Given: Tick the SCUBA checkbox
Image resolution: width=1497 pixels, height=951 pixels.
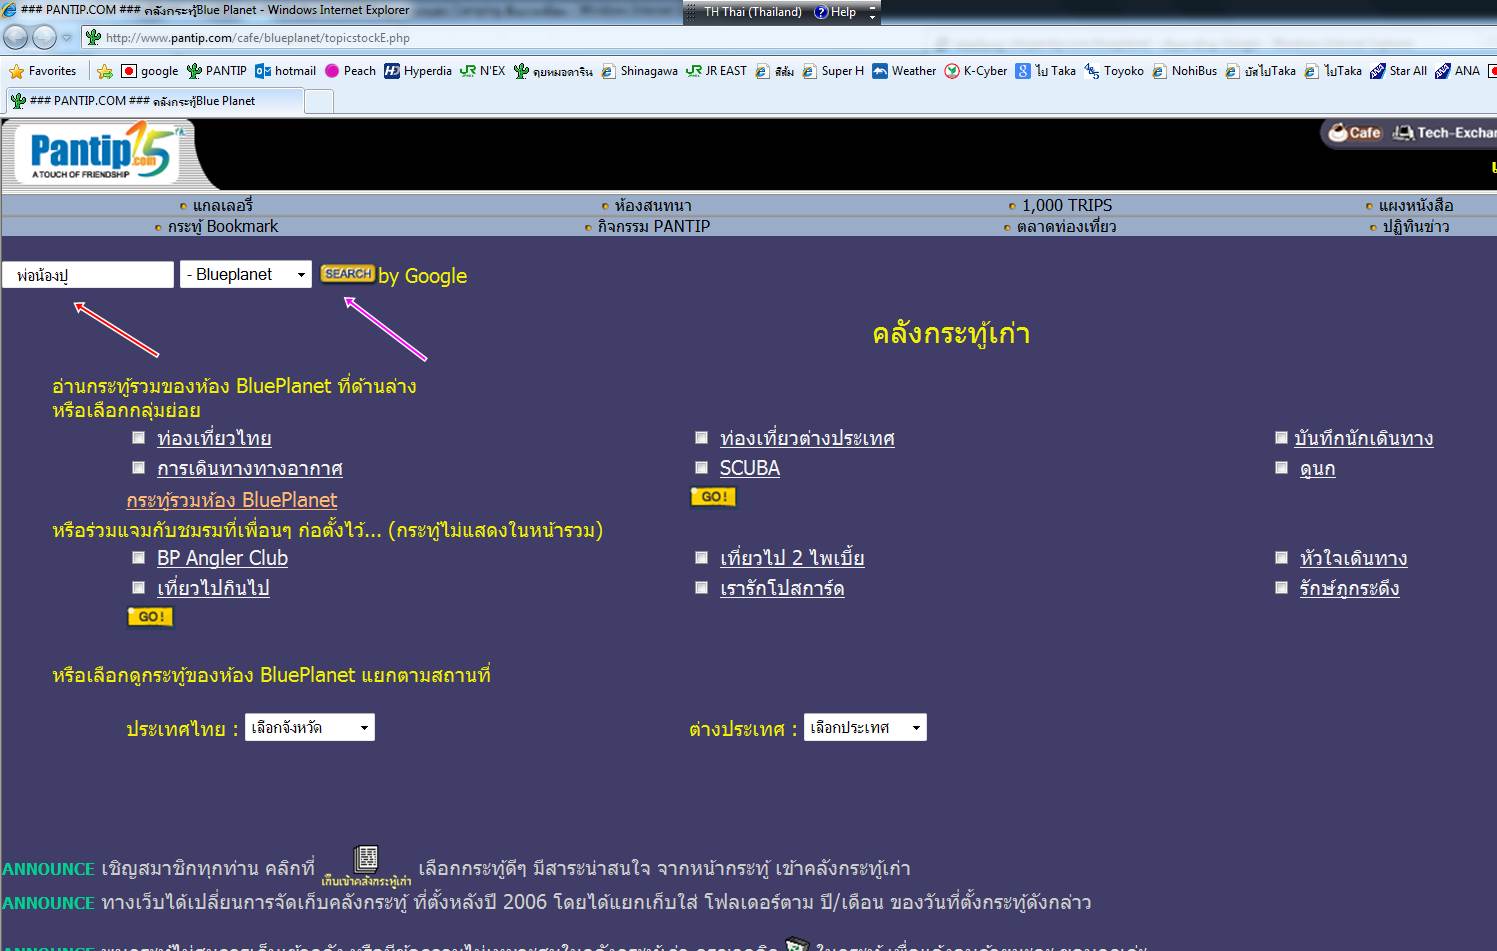Looking at the screenshot, I should [x=702, y=467].
